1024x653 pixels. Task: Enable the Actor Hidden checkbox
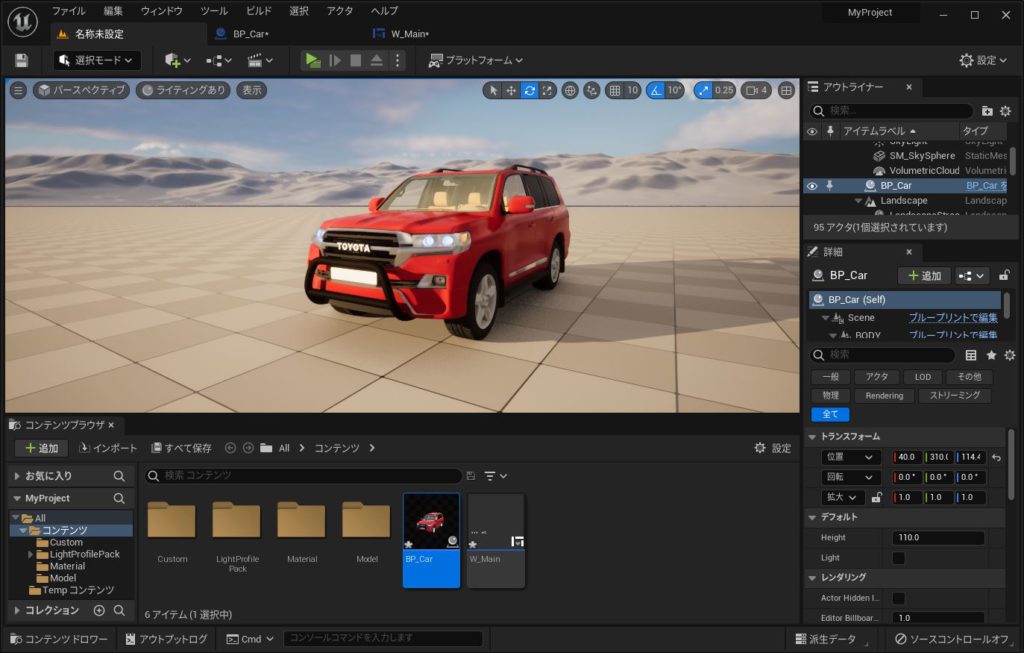pos(899,598)
